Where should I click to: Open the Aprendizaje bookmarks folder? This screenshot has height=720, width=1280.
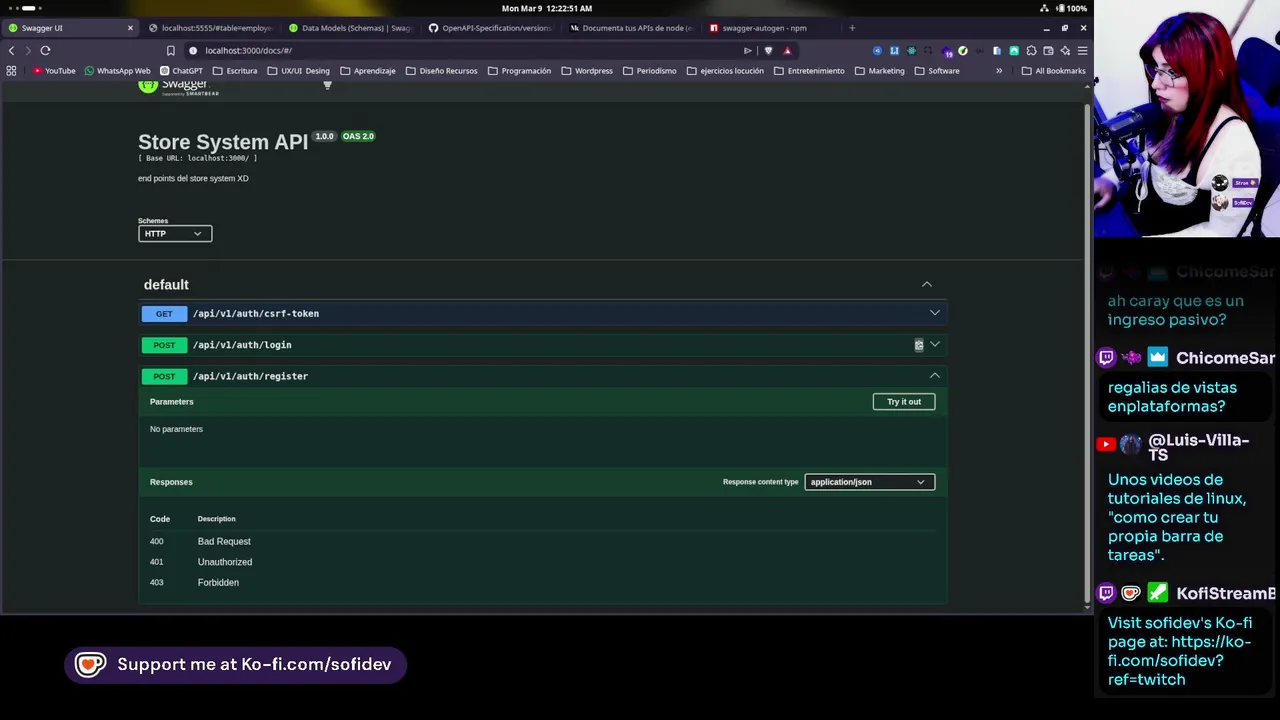click(367, 71)
